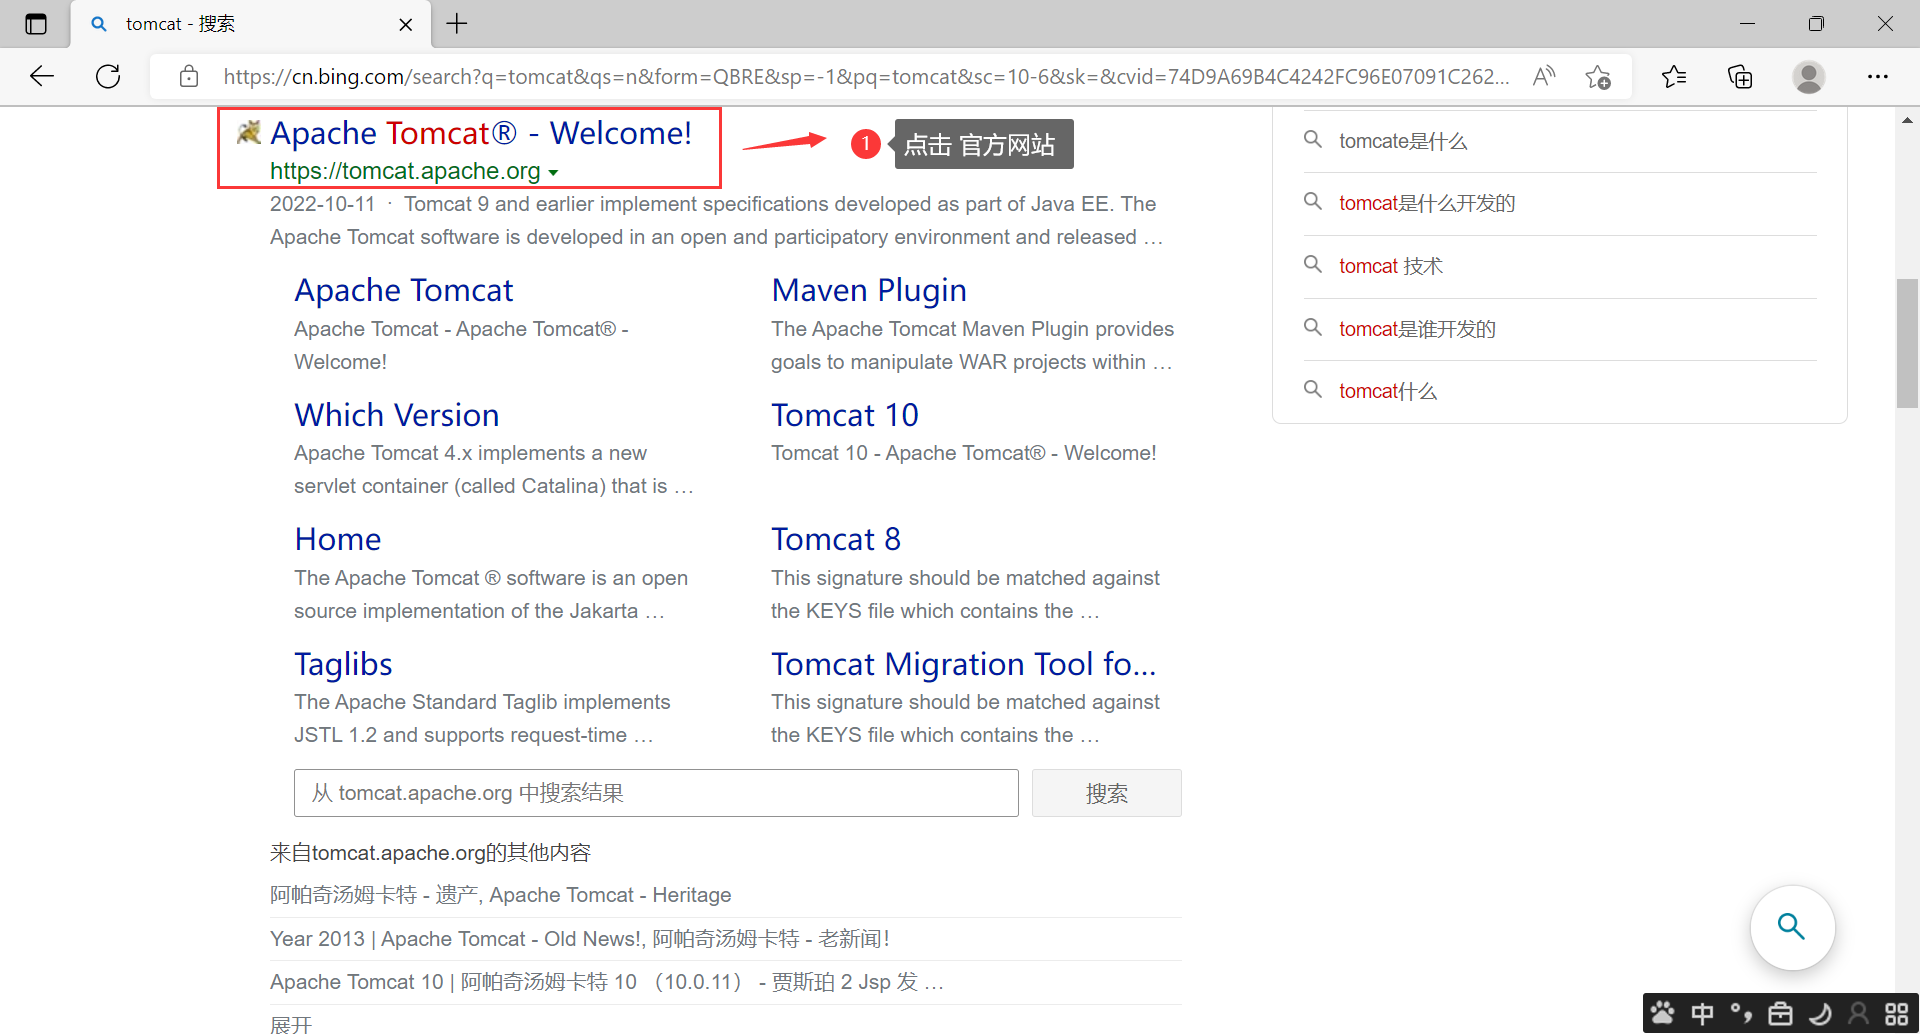The image size is (1920, 1034).
Task: Open the 'Tomcat Migration Tool fo...' sitelink
Action: [x=964, y=664]
